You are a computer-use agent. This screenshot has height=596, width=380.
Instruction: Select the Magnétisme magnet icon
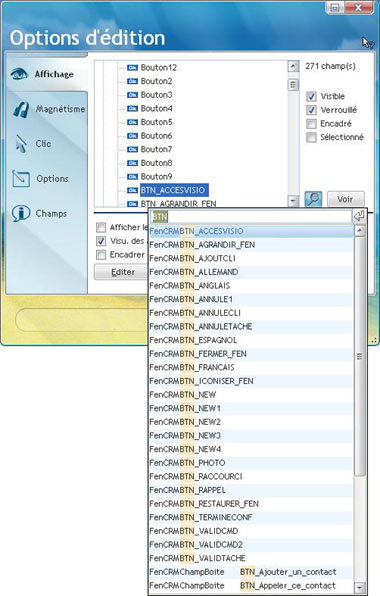point(21,109)
